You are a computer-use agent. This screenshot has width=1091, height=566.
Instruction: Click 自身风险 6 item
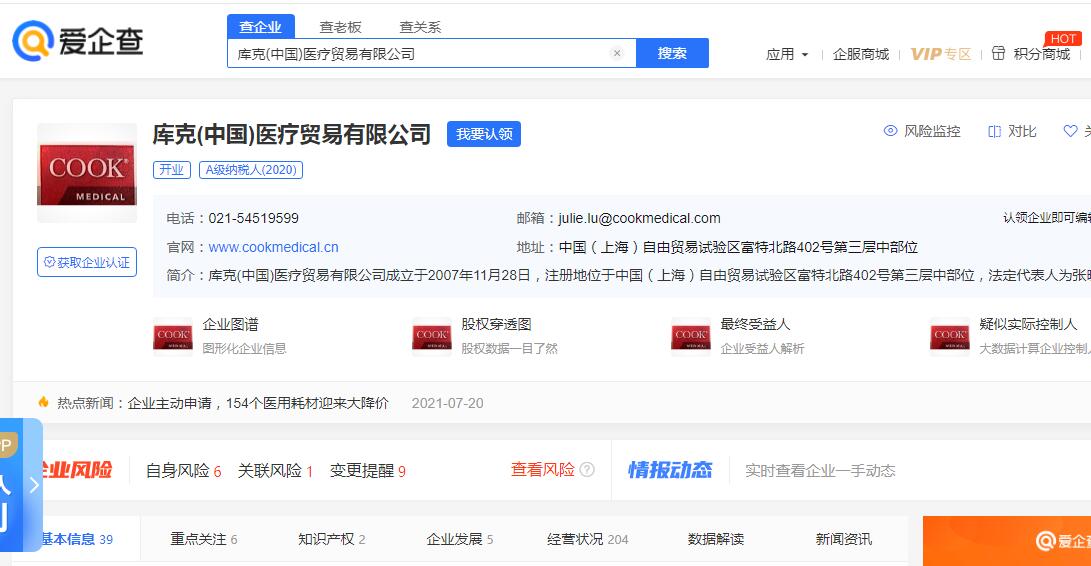click(x=184, y=471)
